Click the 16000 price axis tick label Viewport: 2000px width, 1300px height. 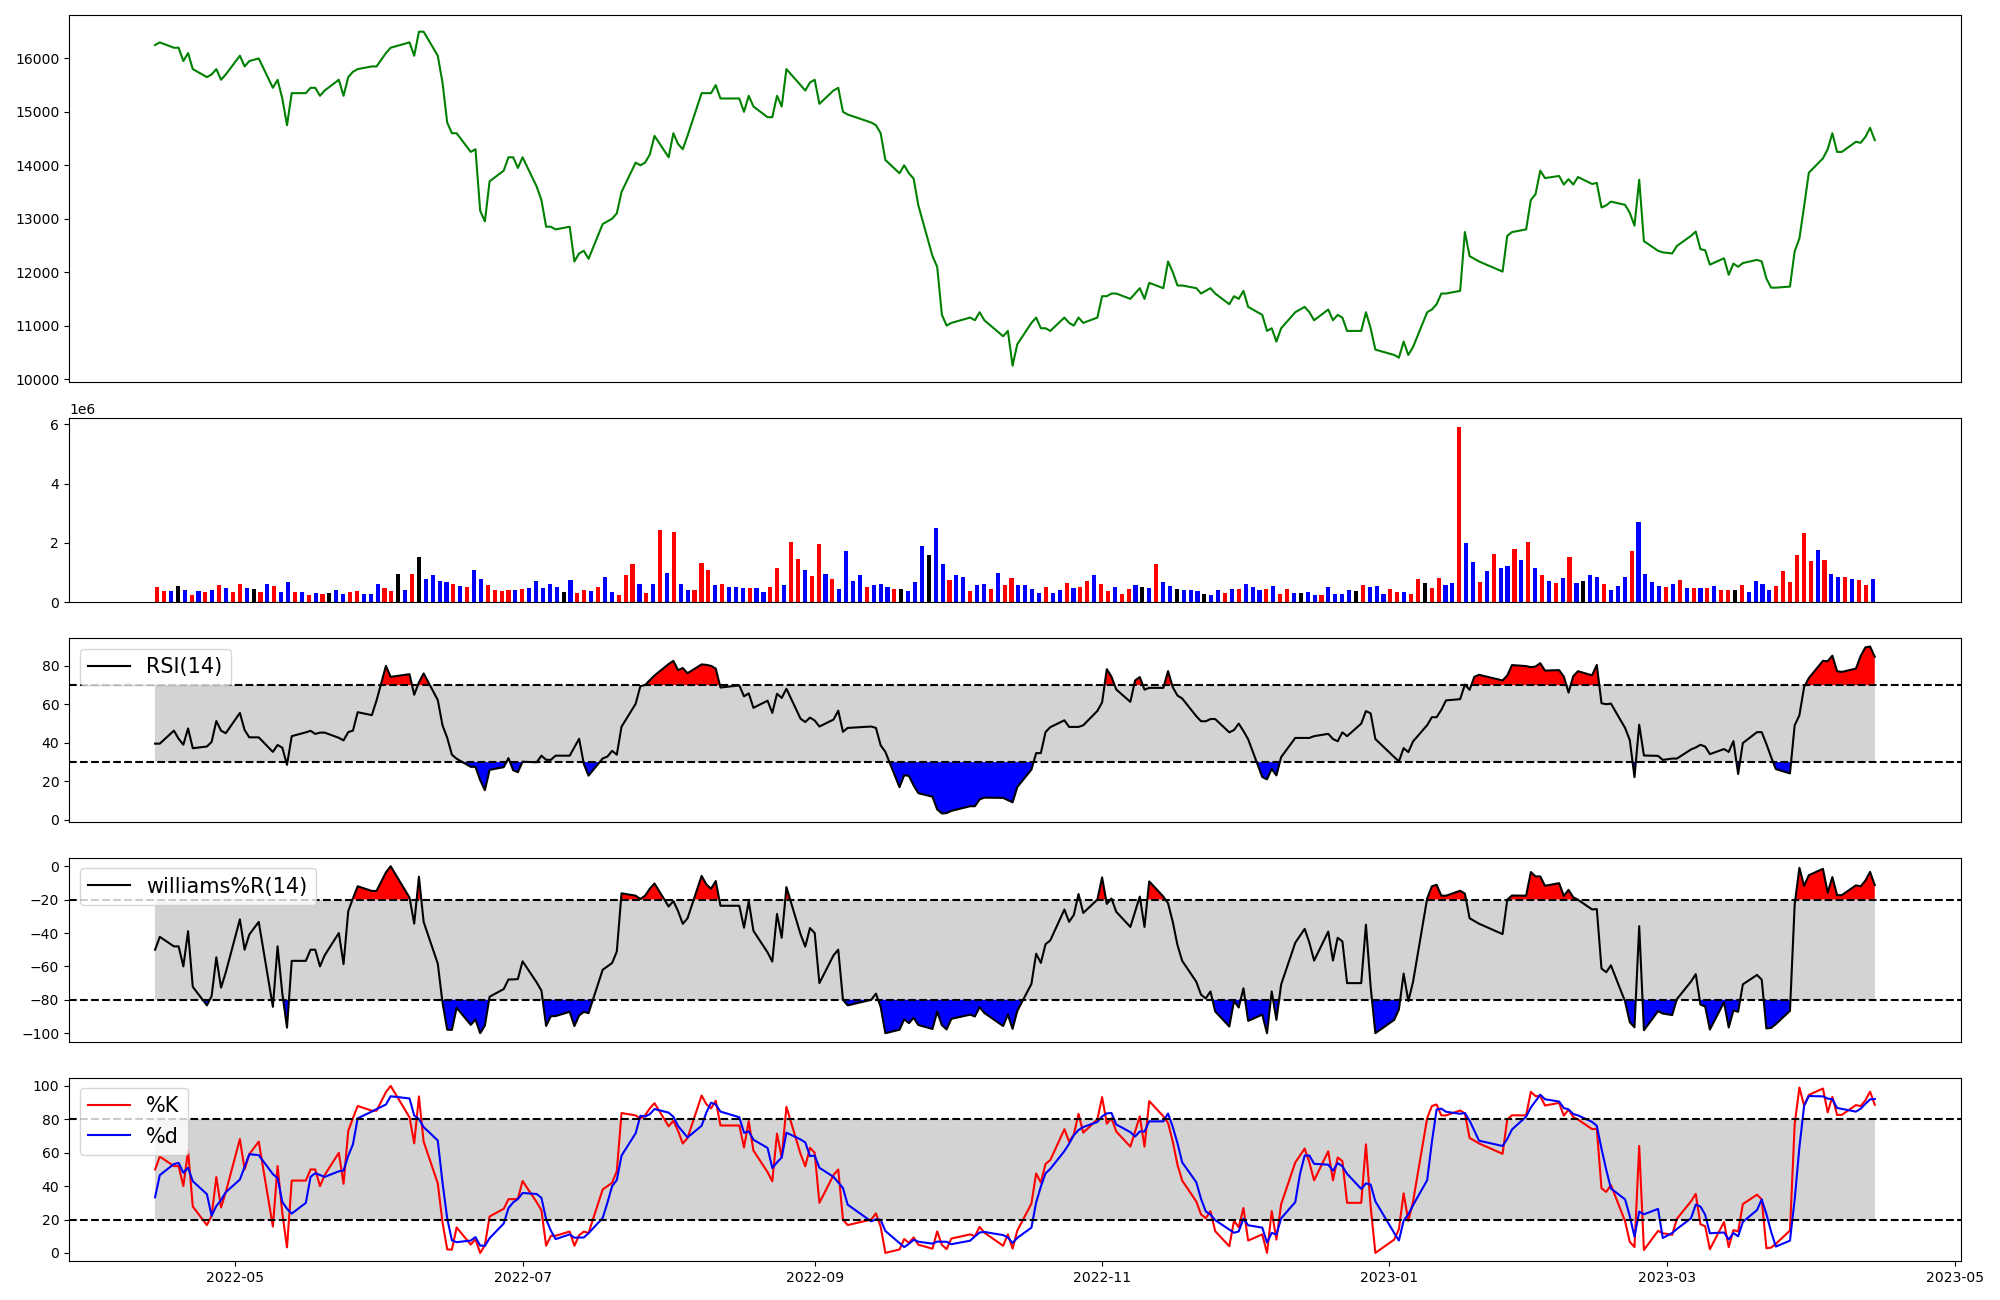click(38, 59)
